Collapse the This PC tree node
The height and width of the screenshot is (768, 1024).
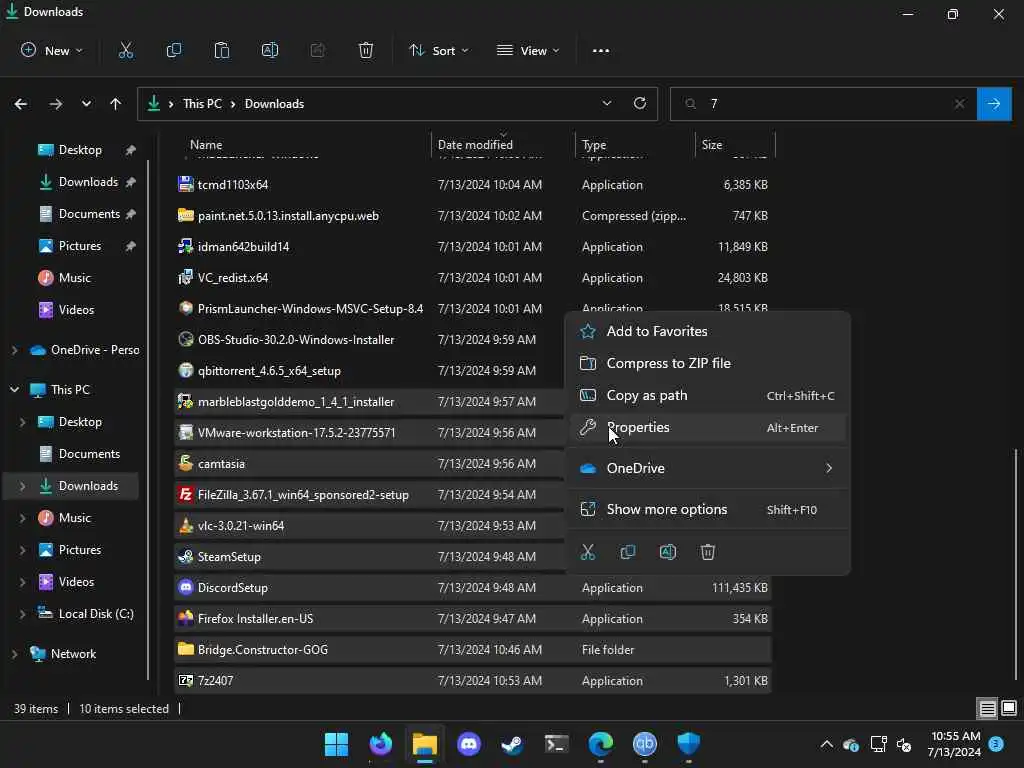click(x=14, y=390)
